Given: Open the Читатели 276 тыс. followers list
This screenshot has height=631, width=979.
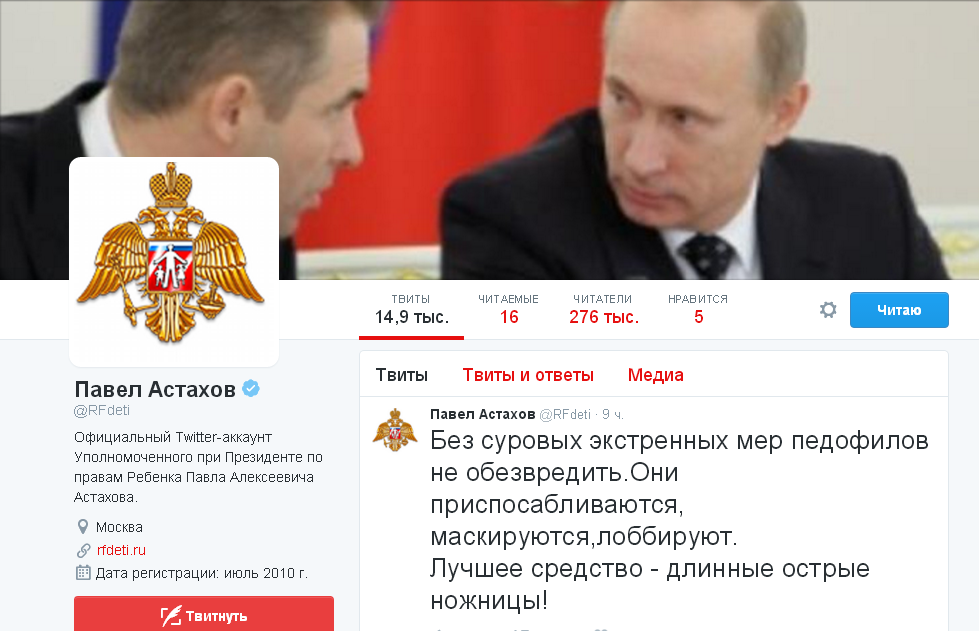Looking at the screenshot, I should 603,310.
